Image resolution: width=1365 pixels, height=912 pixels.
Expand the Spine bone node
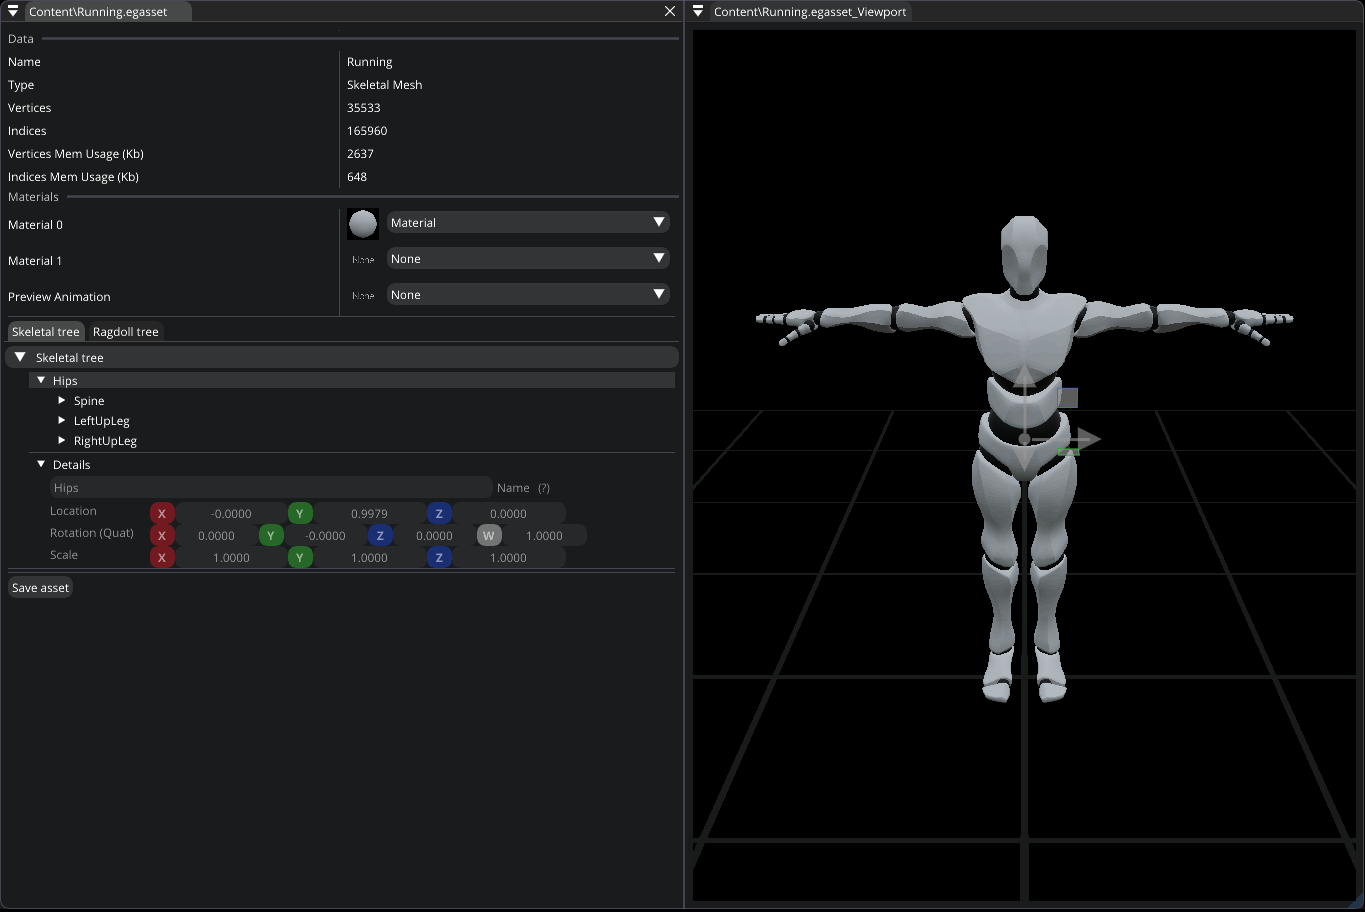pyautogui.click(x=62, y=400)
